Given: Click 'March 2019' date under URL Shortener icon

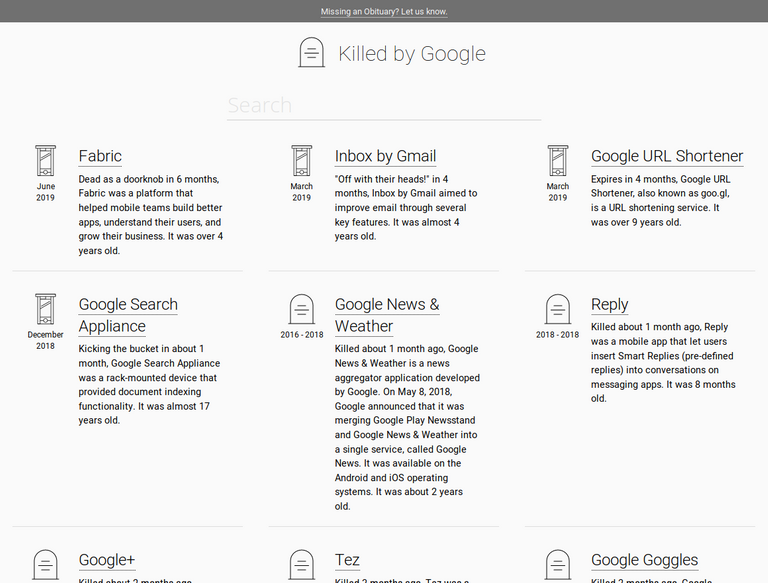Looking at the screenshot, I should pyautogui.click(x=558, y=192).
